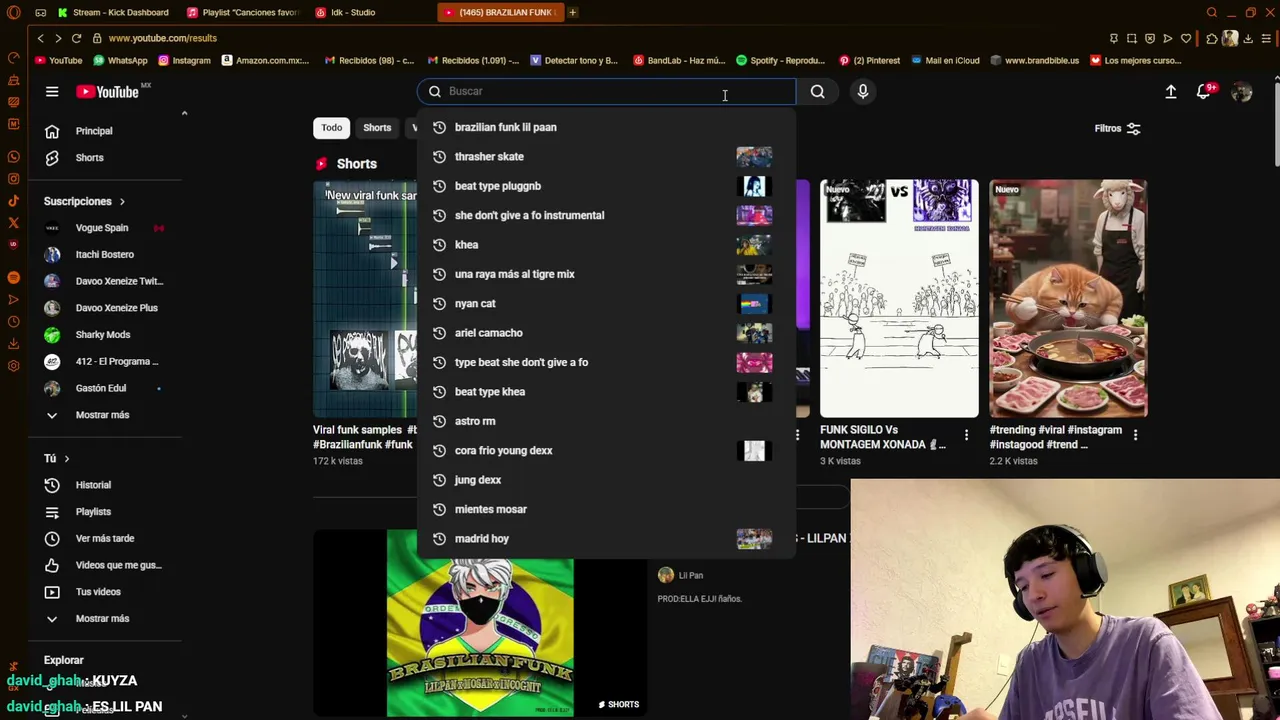Go back with the browser back arrow

(x=40, y=38)
